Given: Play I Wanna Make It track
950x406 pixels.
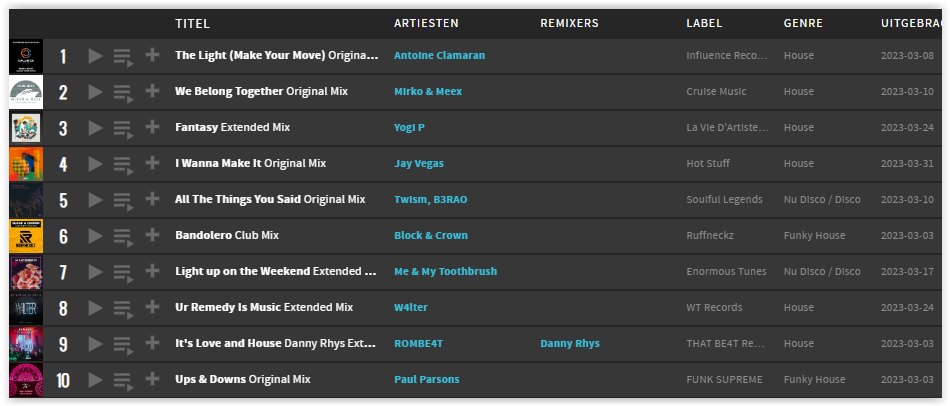Looking at the screenshot, I should (x=95, y=164).
